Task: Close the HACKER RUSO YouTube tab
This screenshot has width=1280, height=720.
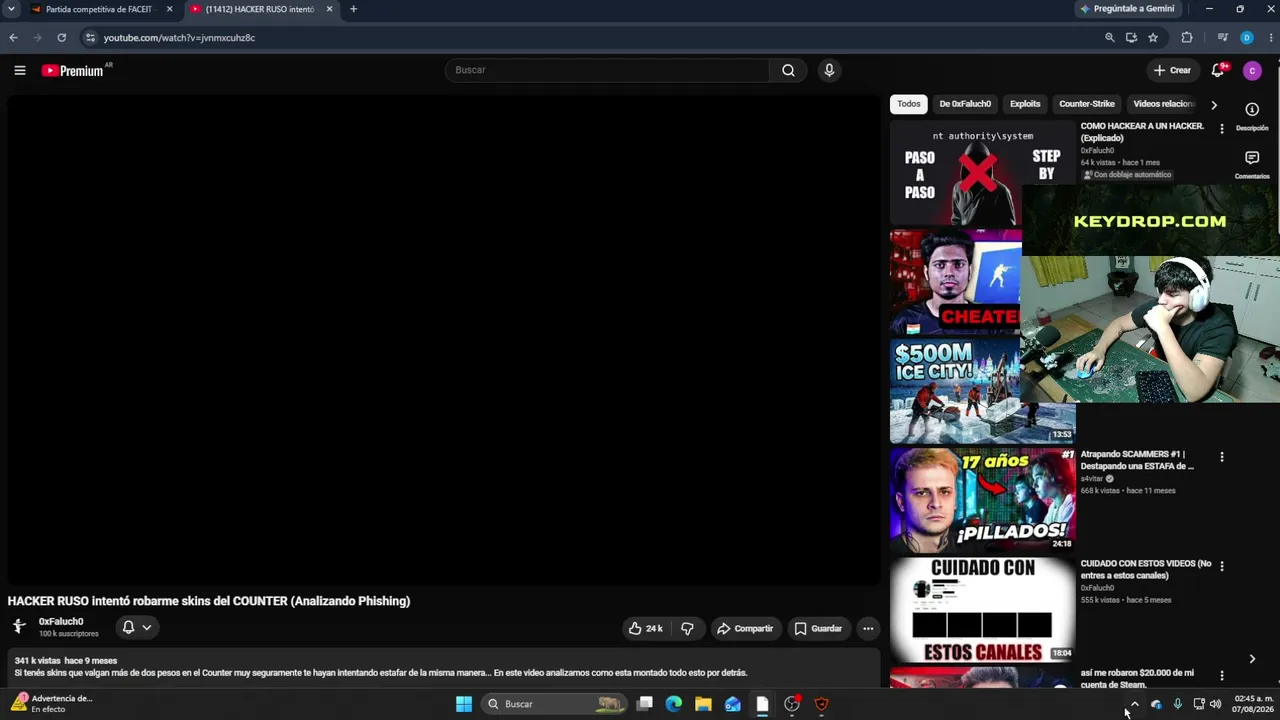Action: [x=329, y=9]
